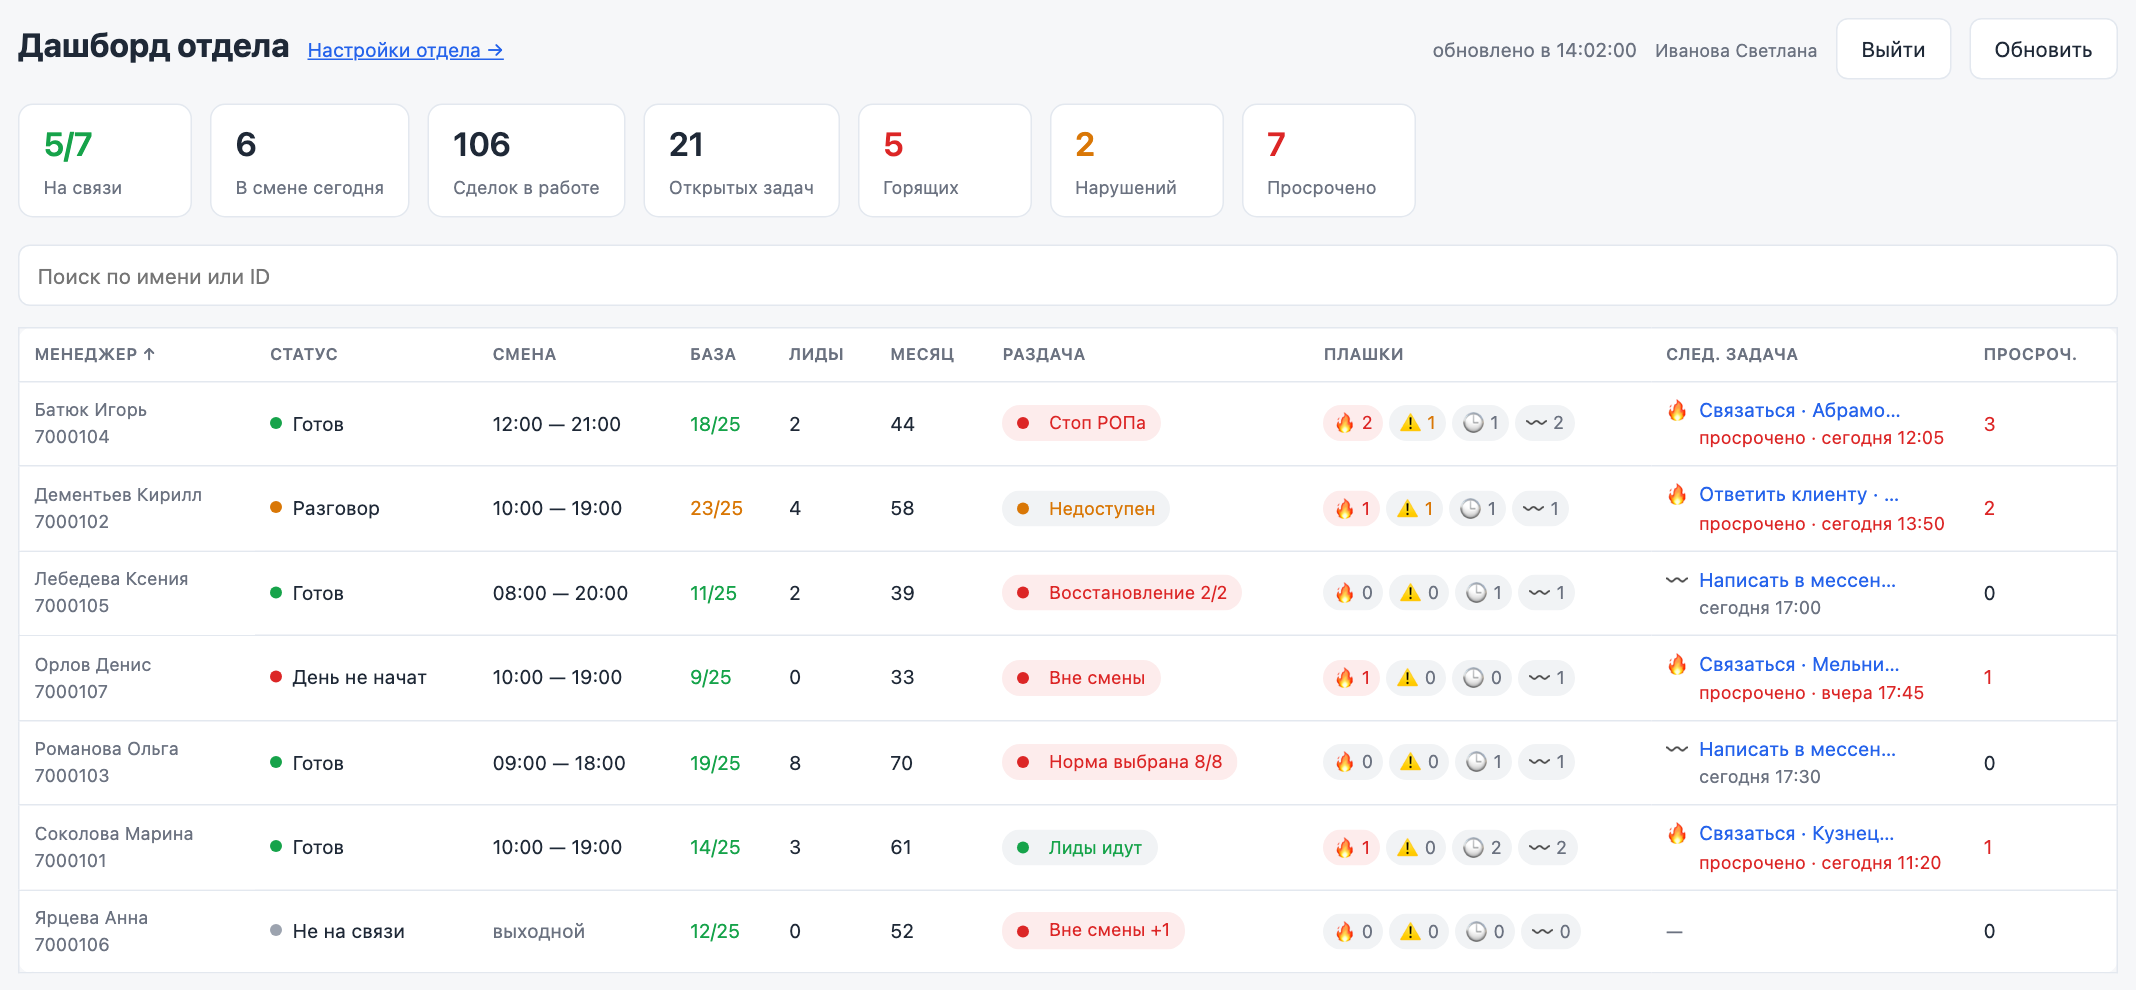Viewport: 2136px width, 990px height.
Task: Click the Восстановление 2/2 pill
Action: 1122,593
